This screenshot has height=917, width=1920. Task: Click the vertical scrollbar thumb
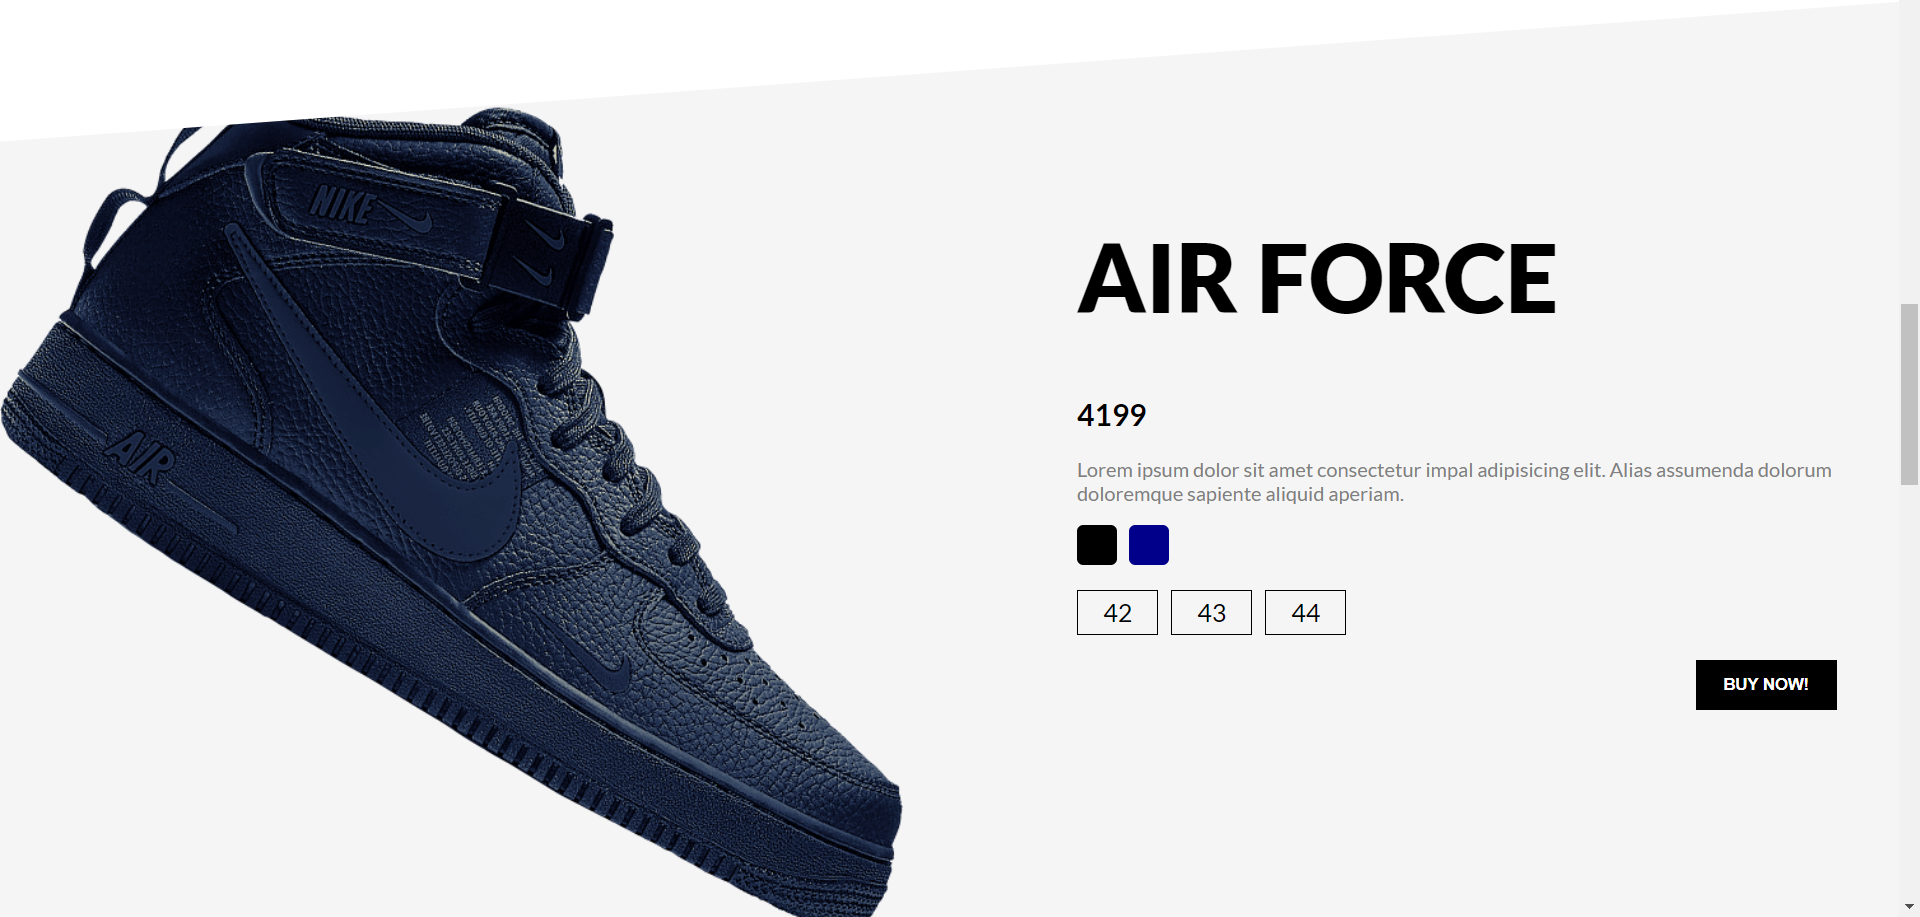(1909, 394)
